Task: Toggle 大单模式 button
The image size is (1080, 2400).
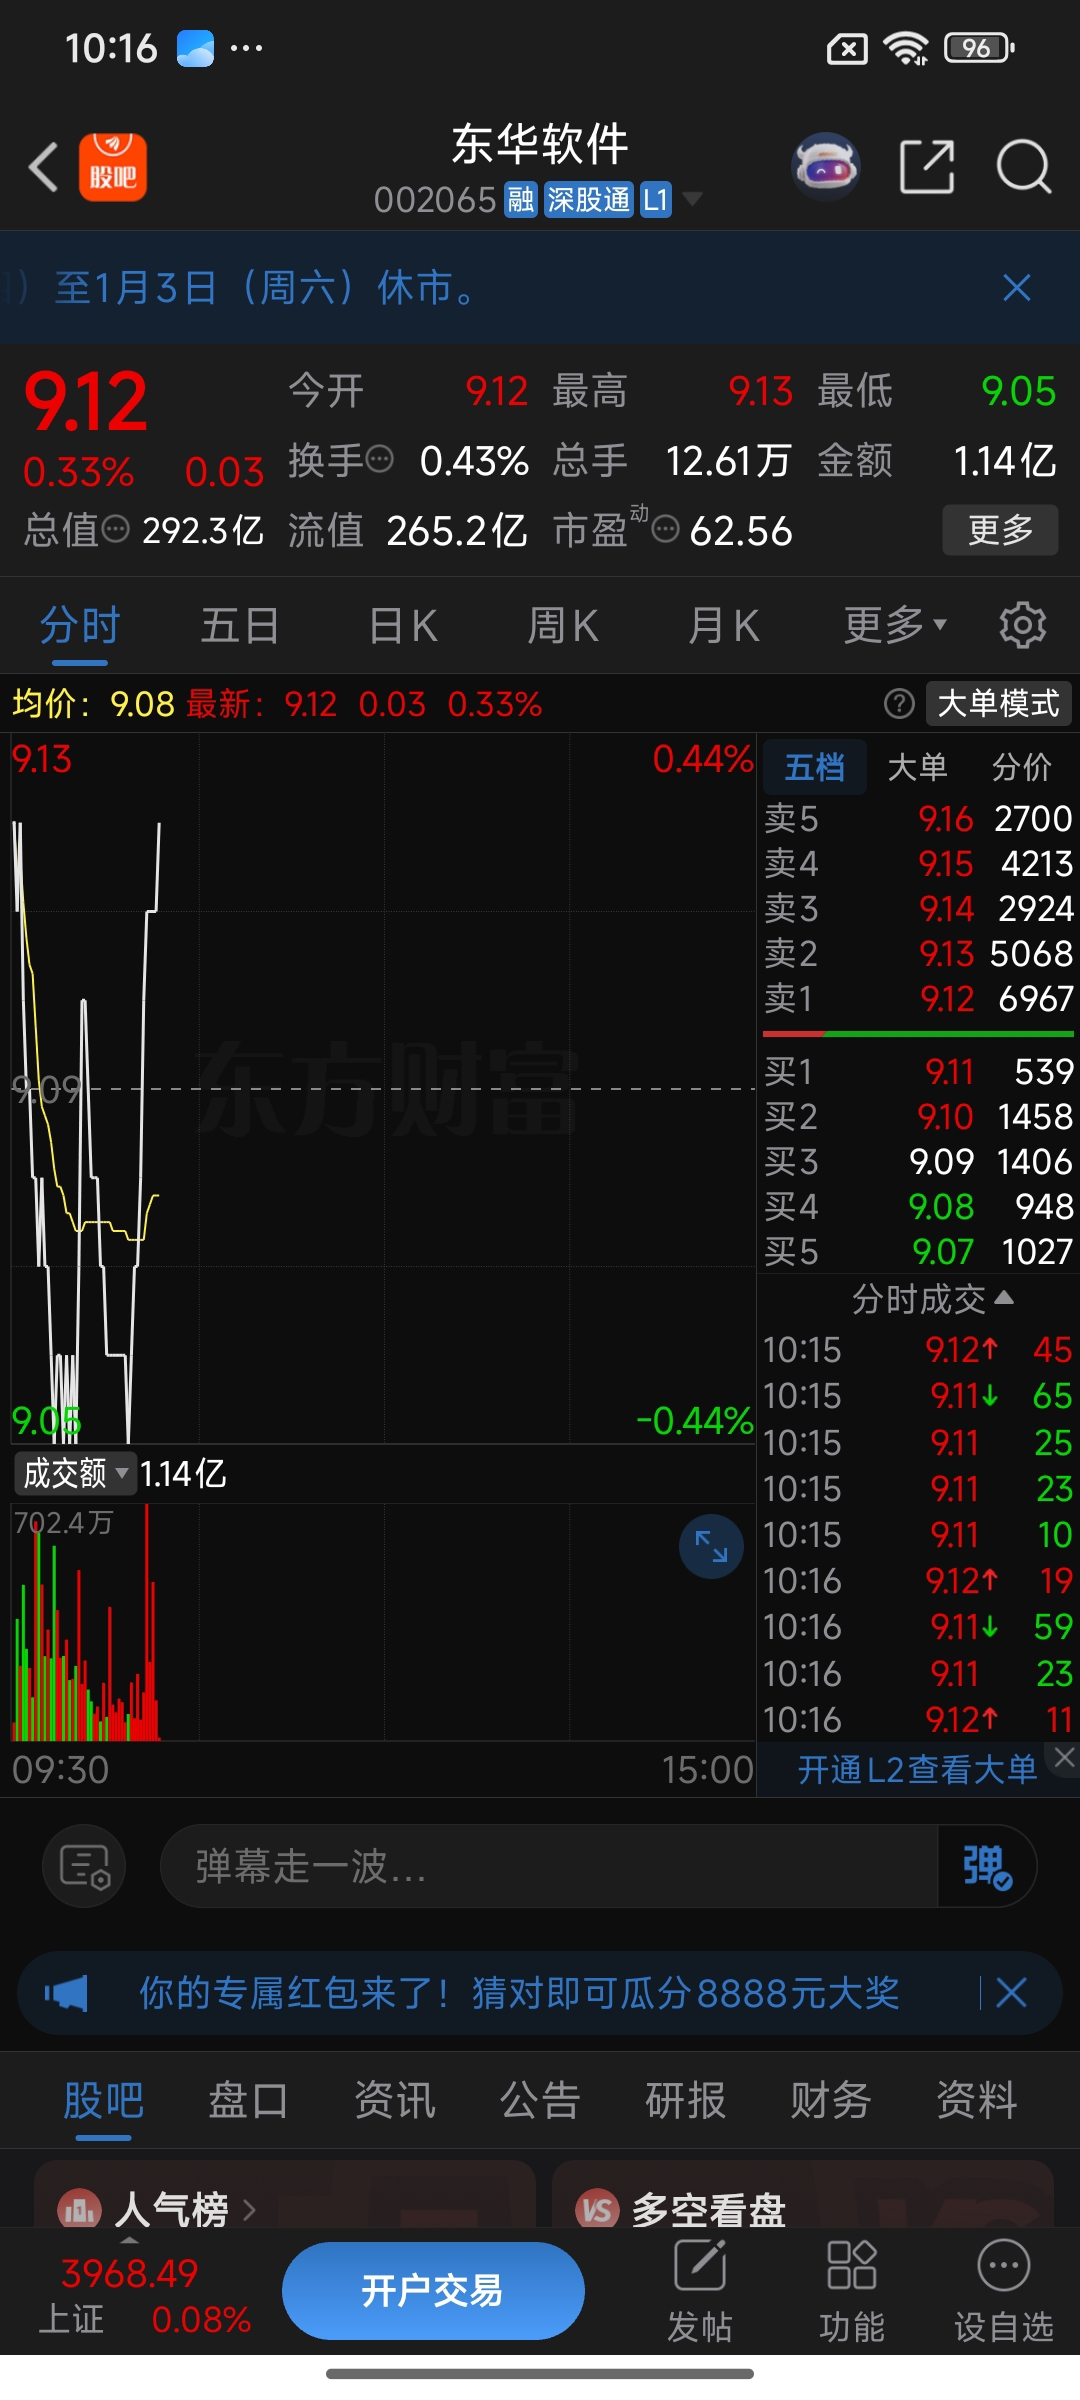Action: coord(998,703)
